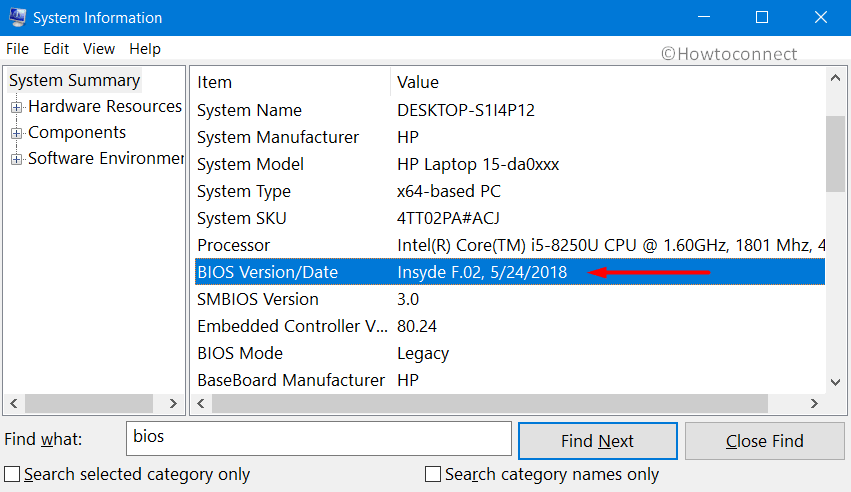851x492 pixels.
Task: Click the details pane scroll up arrow
Action: pyautogui.click(x=836, y=78)
